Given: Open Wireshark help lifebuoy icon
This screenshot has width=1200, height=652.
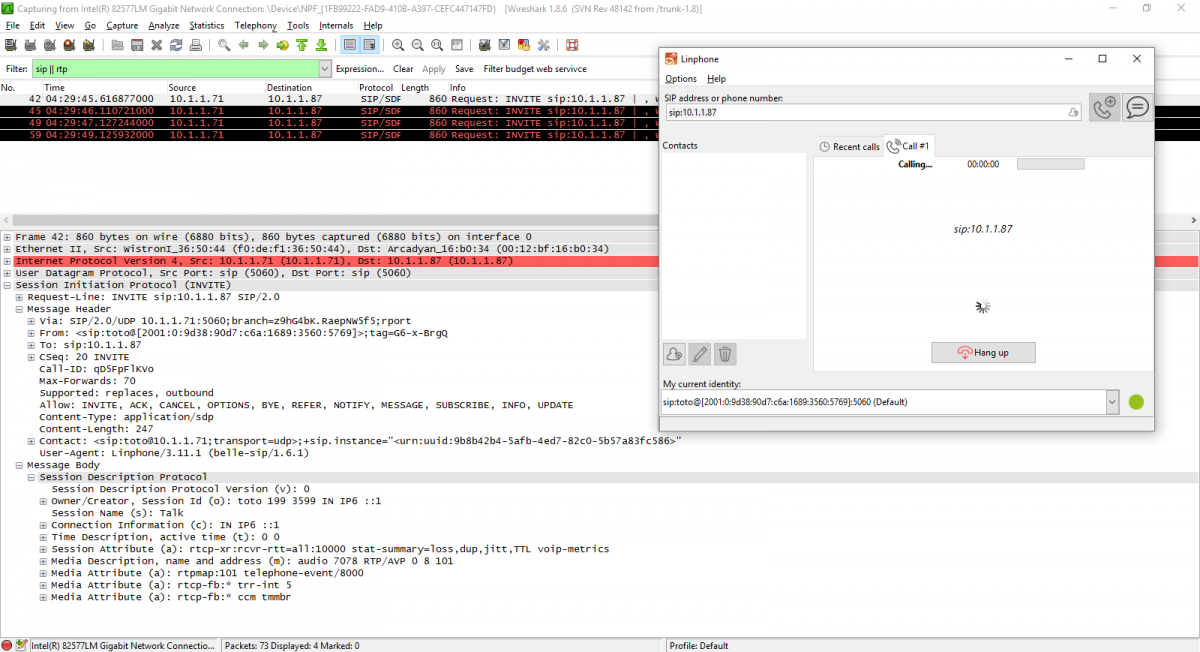Looking at the screenshot, I should pos(572,45).
